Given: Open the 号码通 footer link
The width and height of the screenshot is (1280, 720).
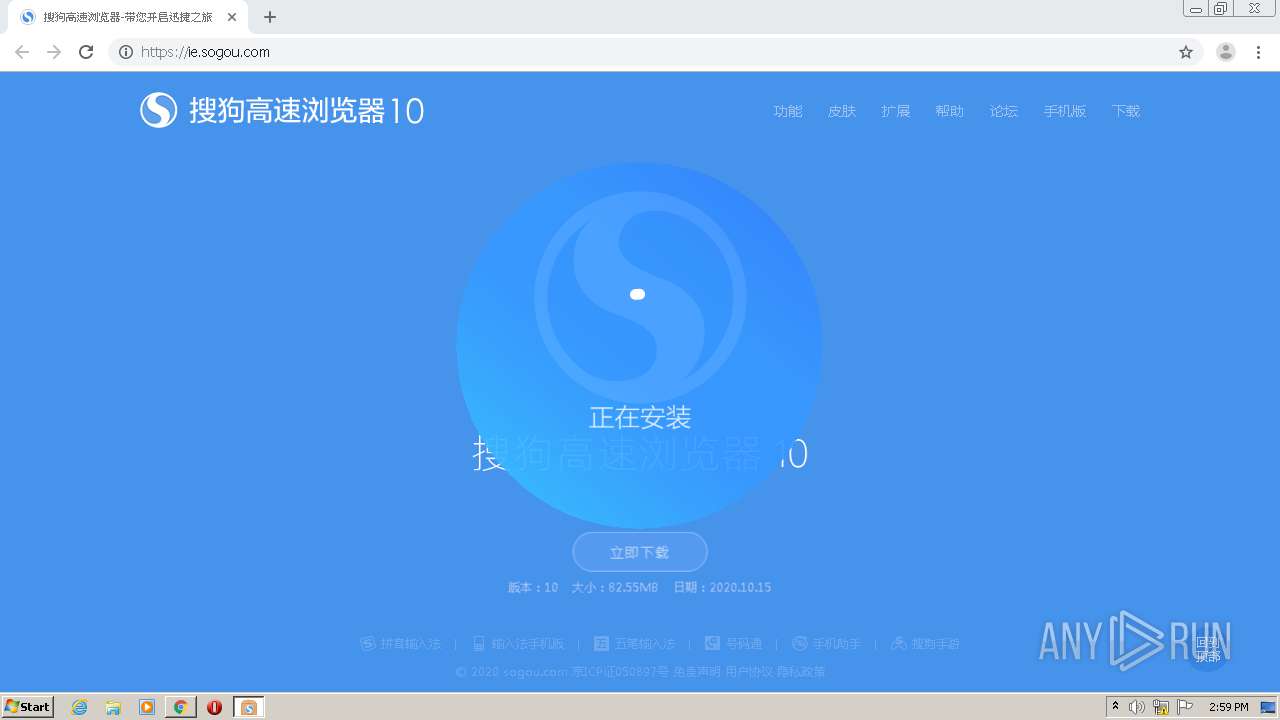Looking at the screenshot, I should click(734, 644).
